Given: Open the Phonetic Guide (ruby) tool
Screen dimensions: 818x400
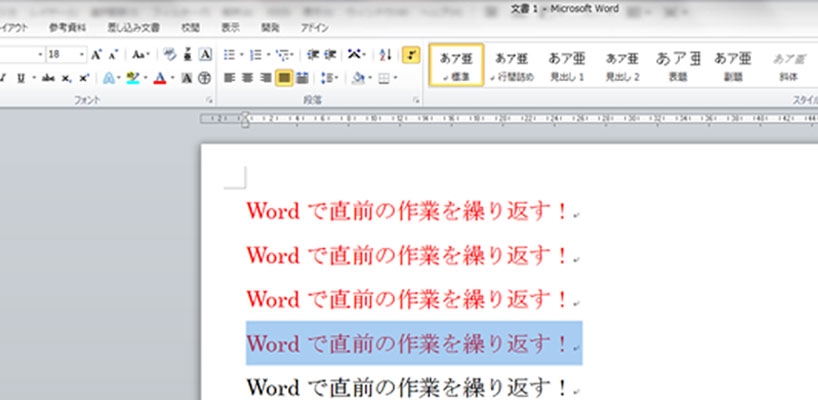Looking at the screenshot, I should click(188, 54).
